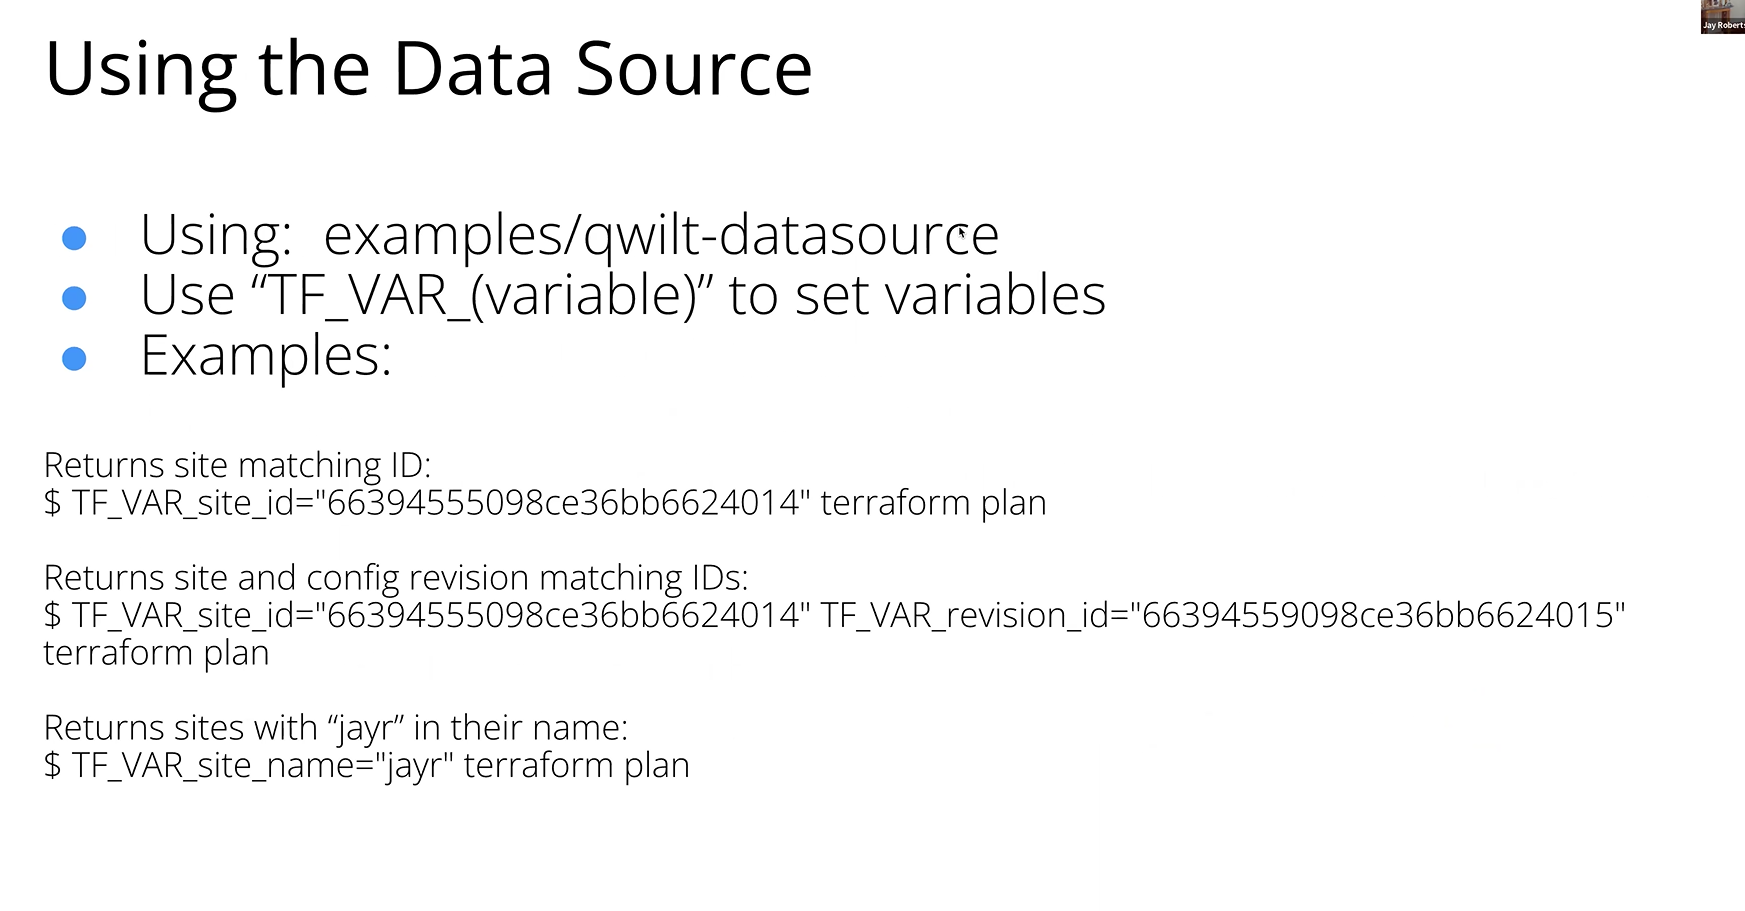Click the revision ID value ending 4015
The image size is (1745, 911).
1378,616
